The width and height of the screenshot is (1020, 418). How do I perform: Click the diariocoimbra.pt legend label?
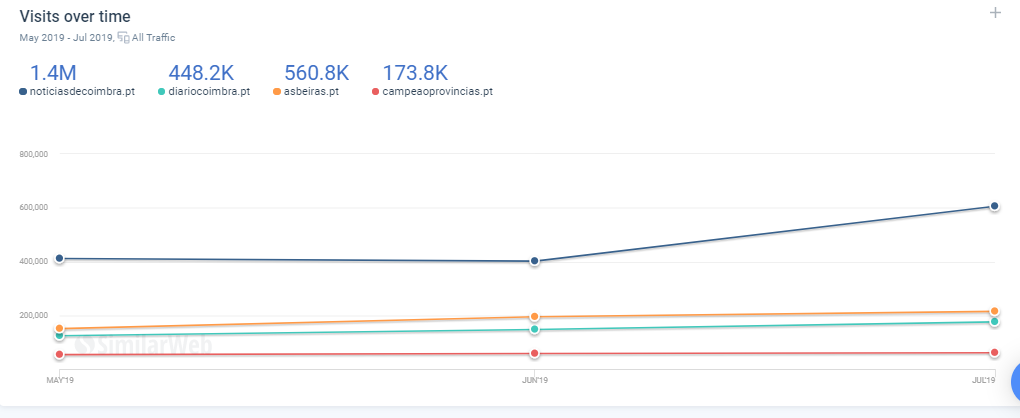click(209, 92)
